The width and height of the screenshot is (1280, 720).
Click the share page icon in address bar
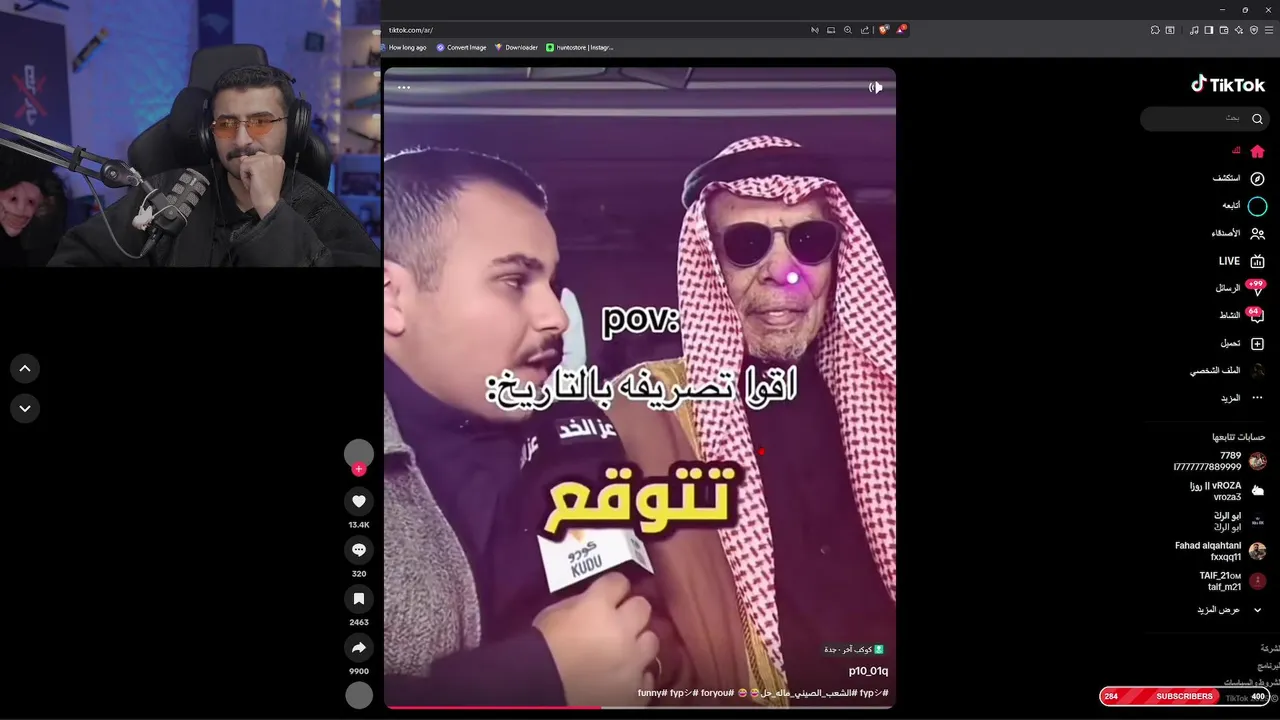[865, 30]
